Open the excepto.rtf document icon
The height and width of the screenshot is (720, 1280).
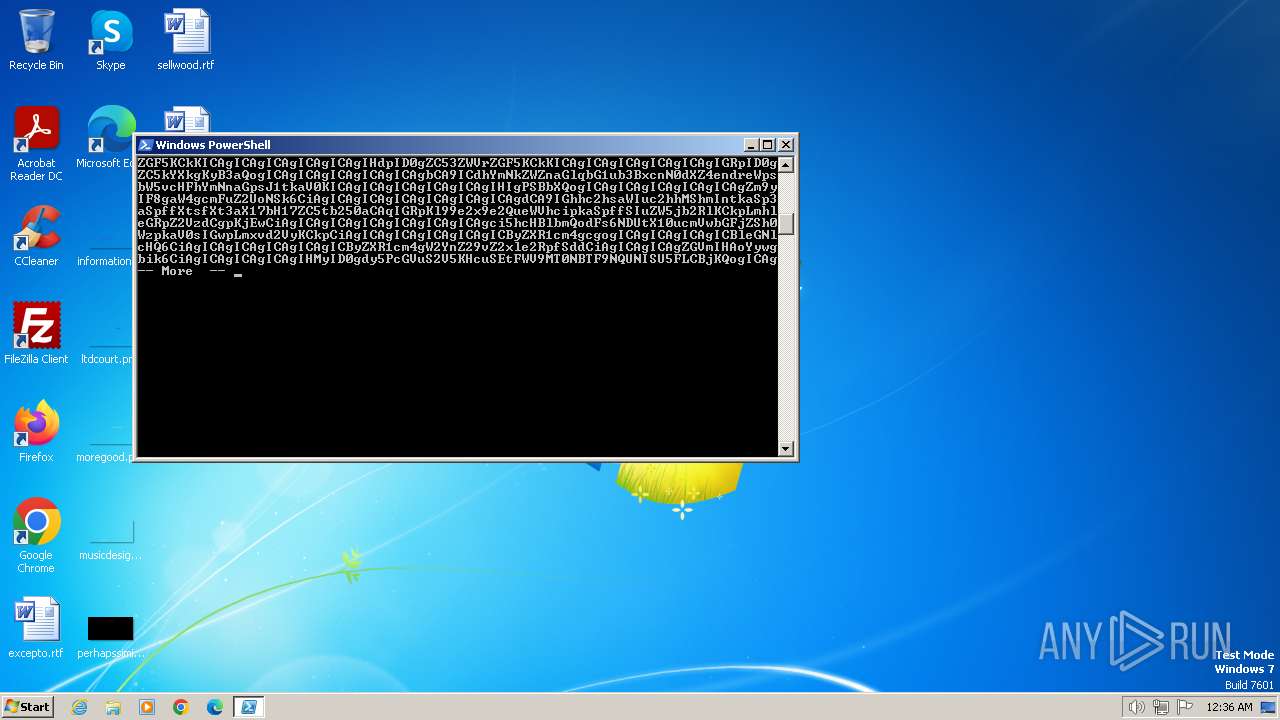(36, 628)
